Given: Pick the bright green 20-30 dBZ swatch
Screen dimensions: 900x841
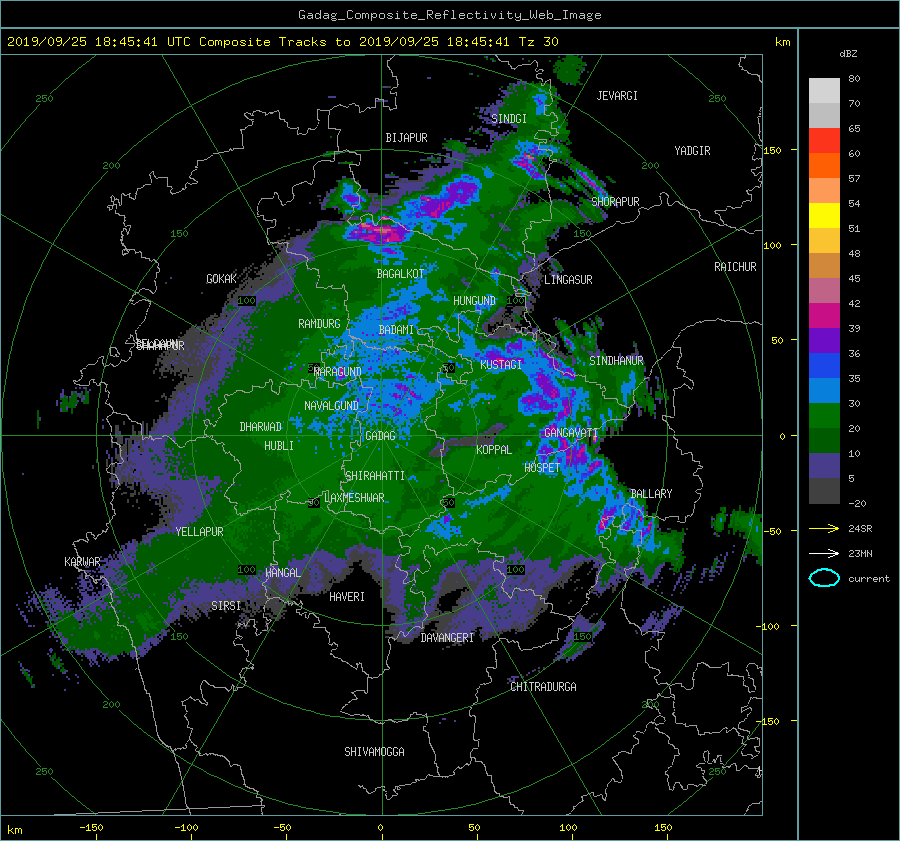Looking at the screenshot, I should [824, 416].
